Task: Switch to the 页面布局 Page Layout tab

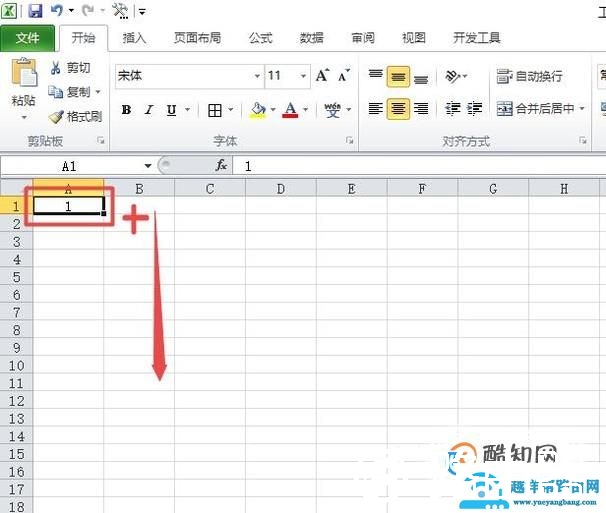Action: pos(197,38)
